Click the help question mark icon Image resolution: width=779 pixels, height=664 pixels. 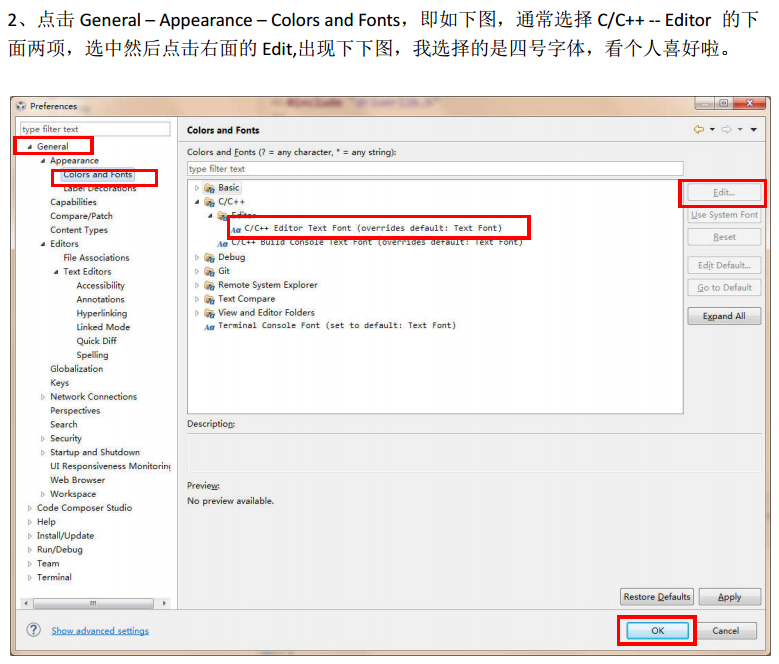point(33,630)
